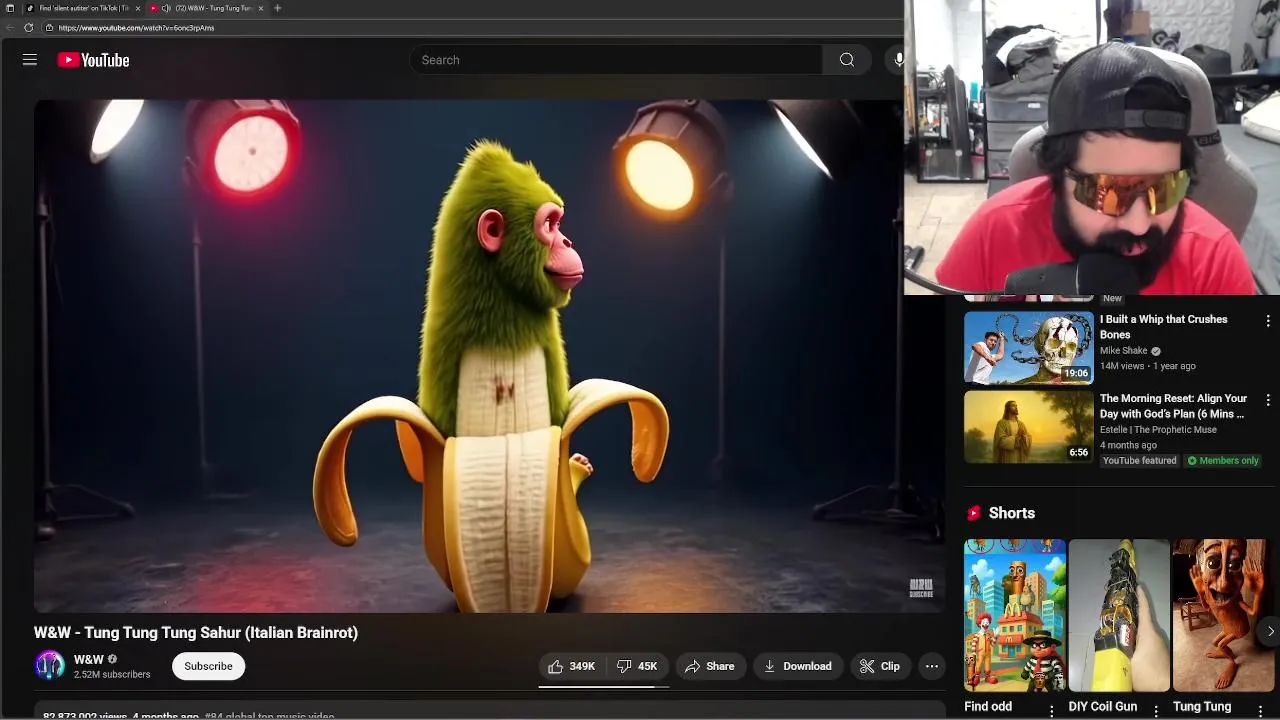Reload the page with the refresh icon
The image size is (1280, 720).
pos(28,28)
